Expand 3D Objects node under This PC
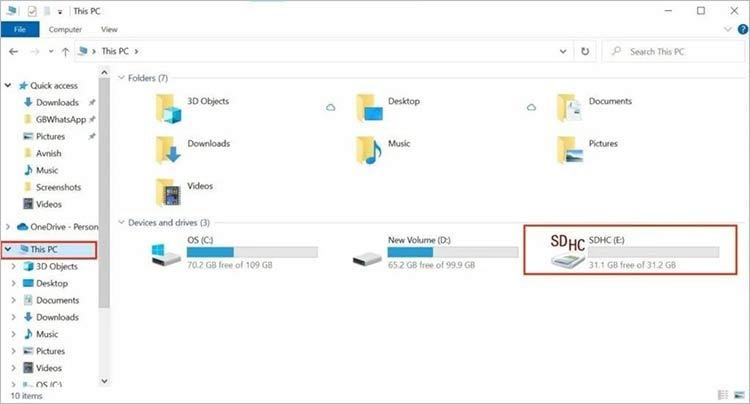Screen dimensions: 750x404 coord(13,266)
